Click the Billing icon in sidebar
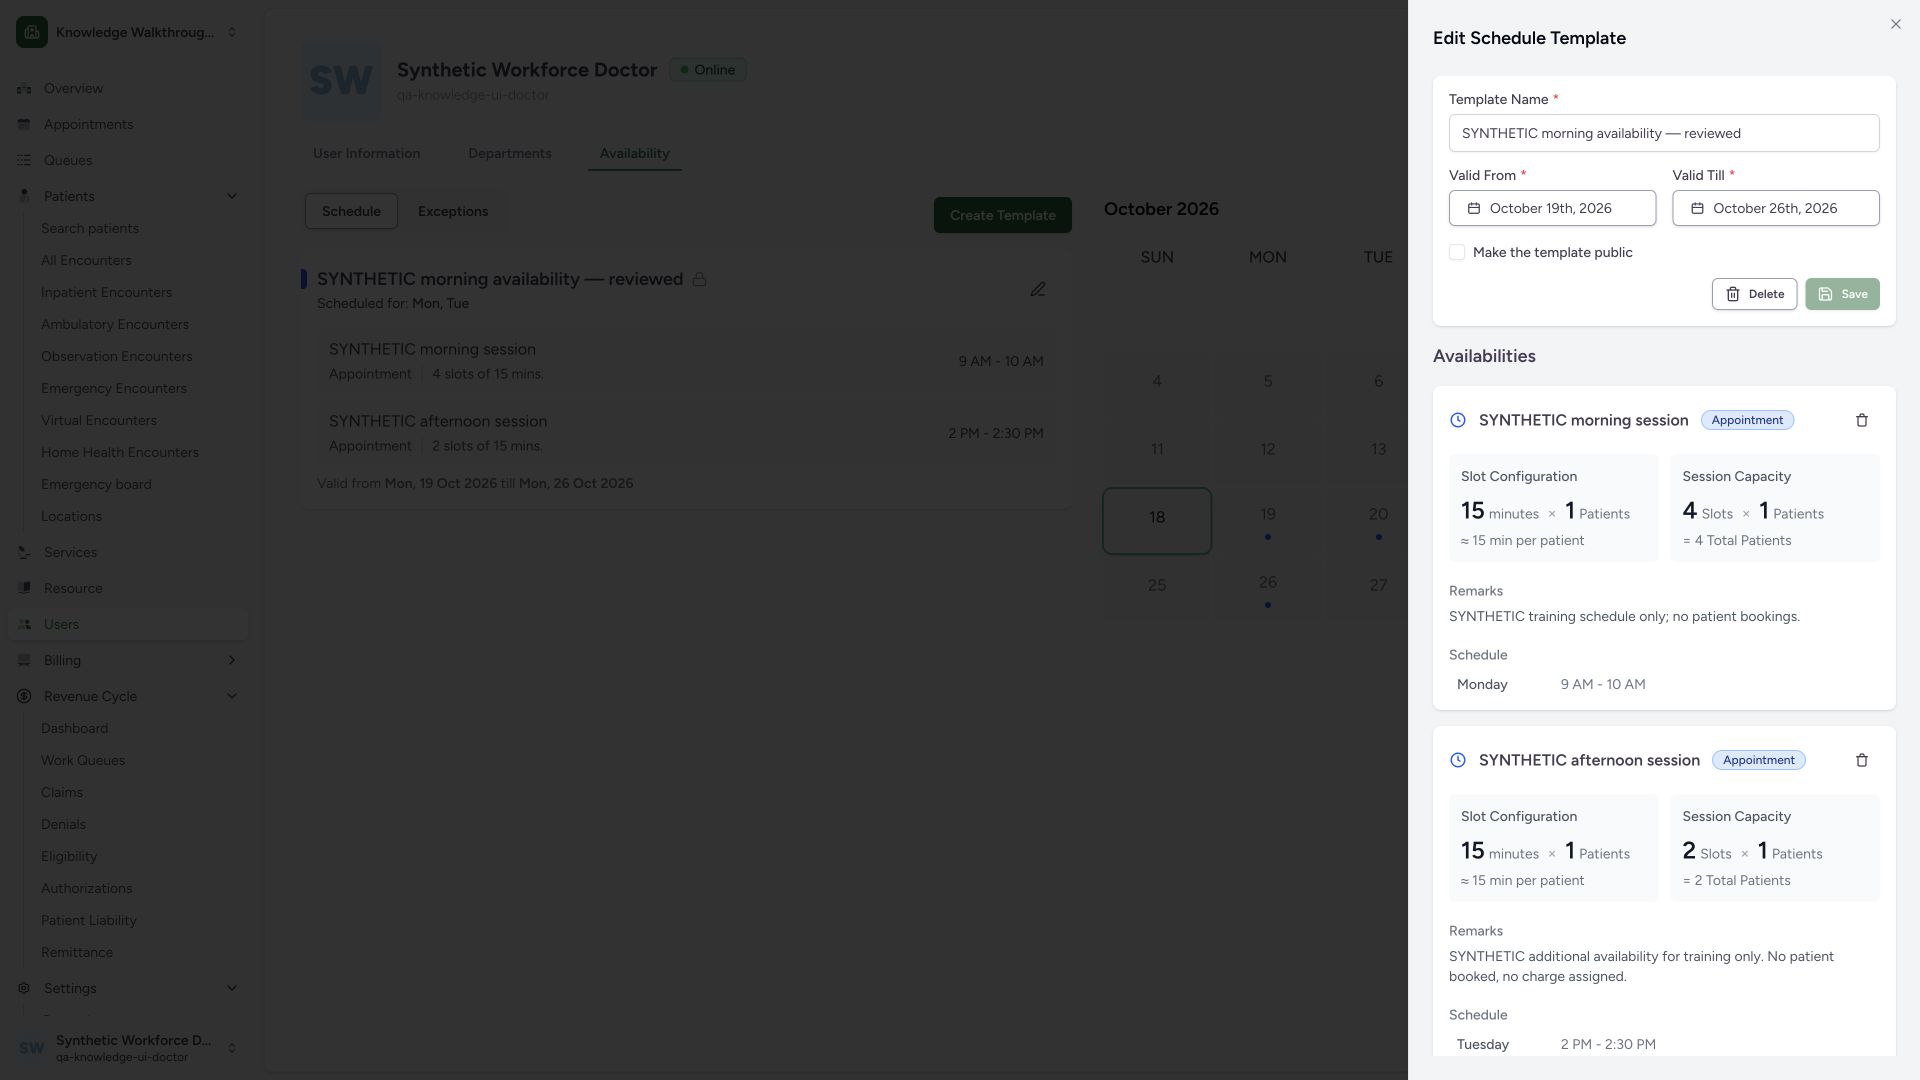1920x1080 pixels. 24,660
